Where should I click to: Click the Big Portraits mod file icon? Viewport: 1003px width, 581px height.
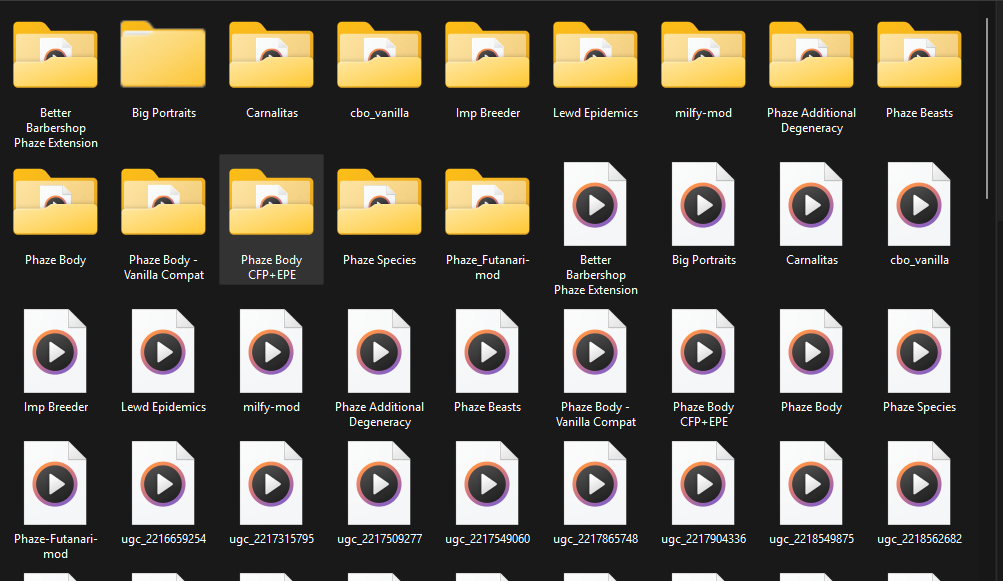click(703, 204)
